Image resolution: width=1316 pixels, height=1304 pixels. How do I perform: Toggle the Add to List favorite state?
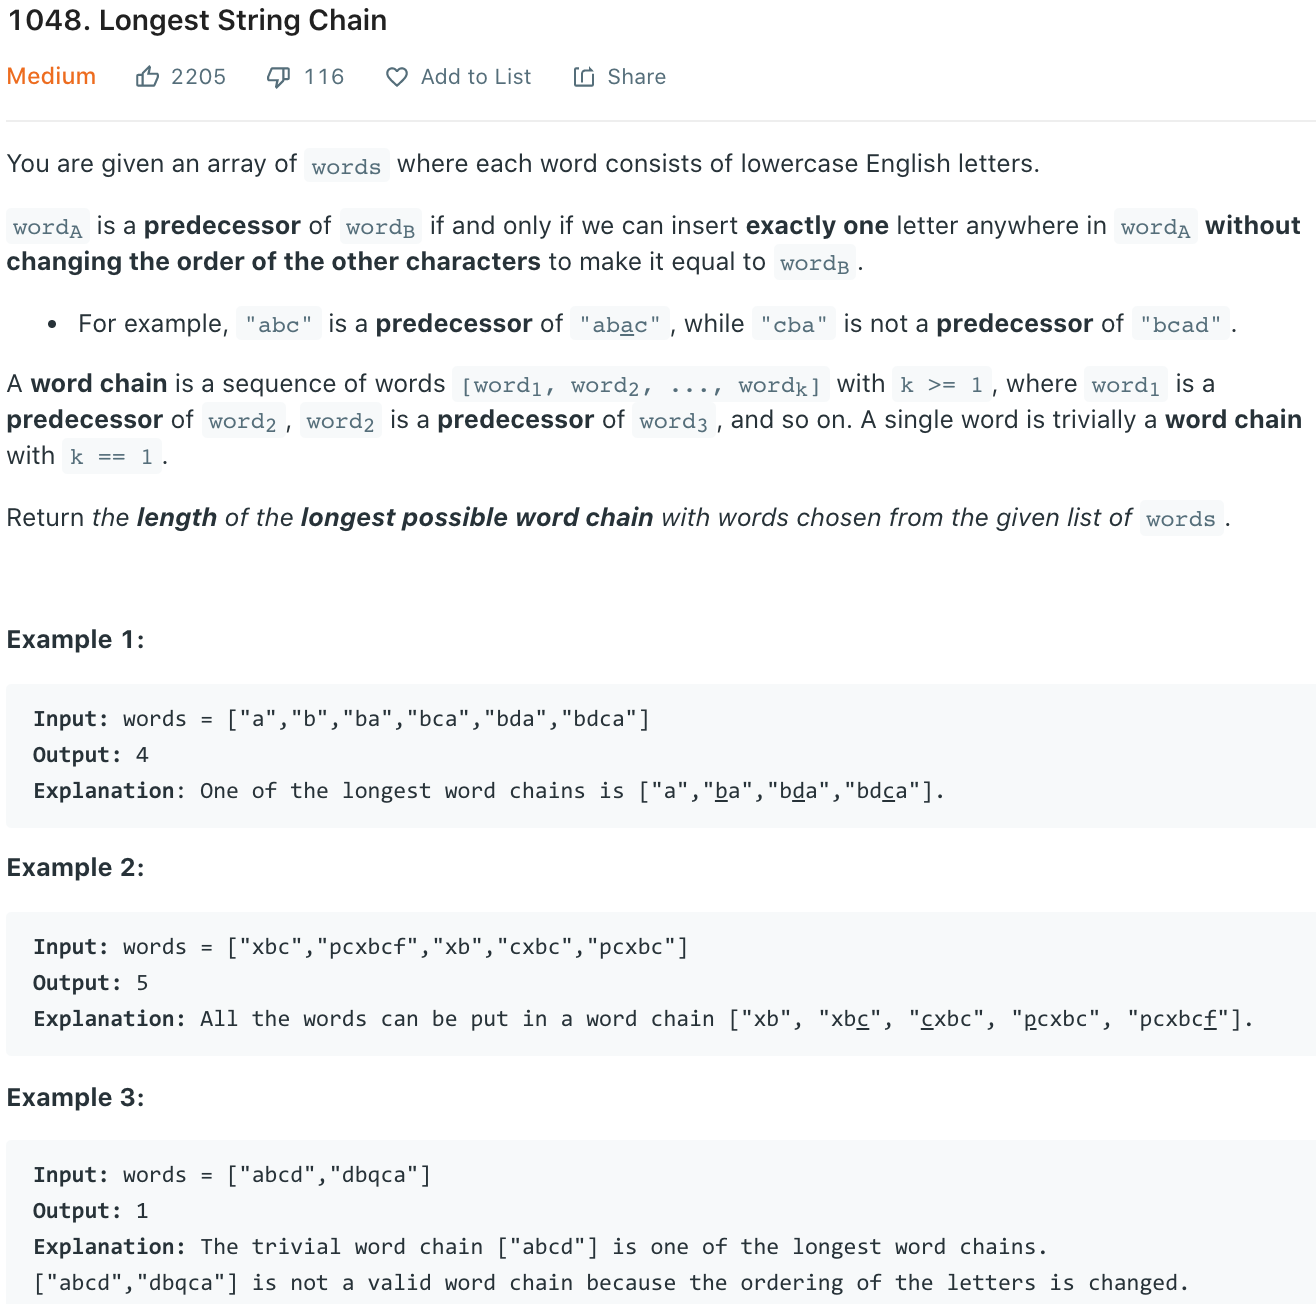(x=458, y=76)
